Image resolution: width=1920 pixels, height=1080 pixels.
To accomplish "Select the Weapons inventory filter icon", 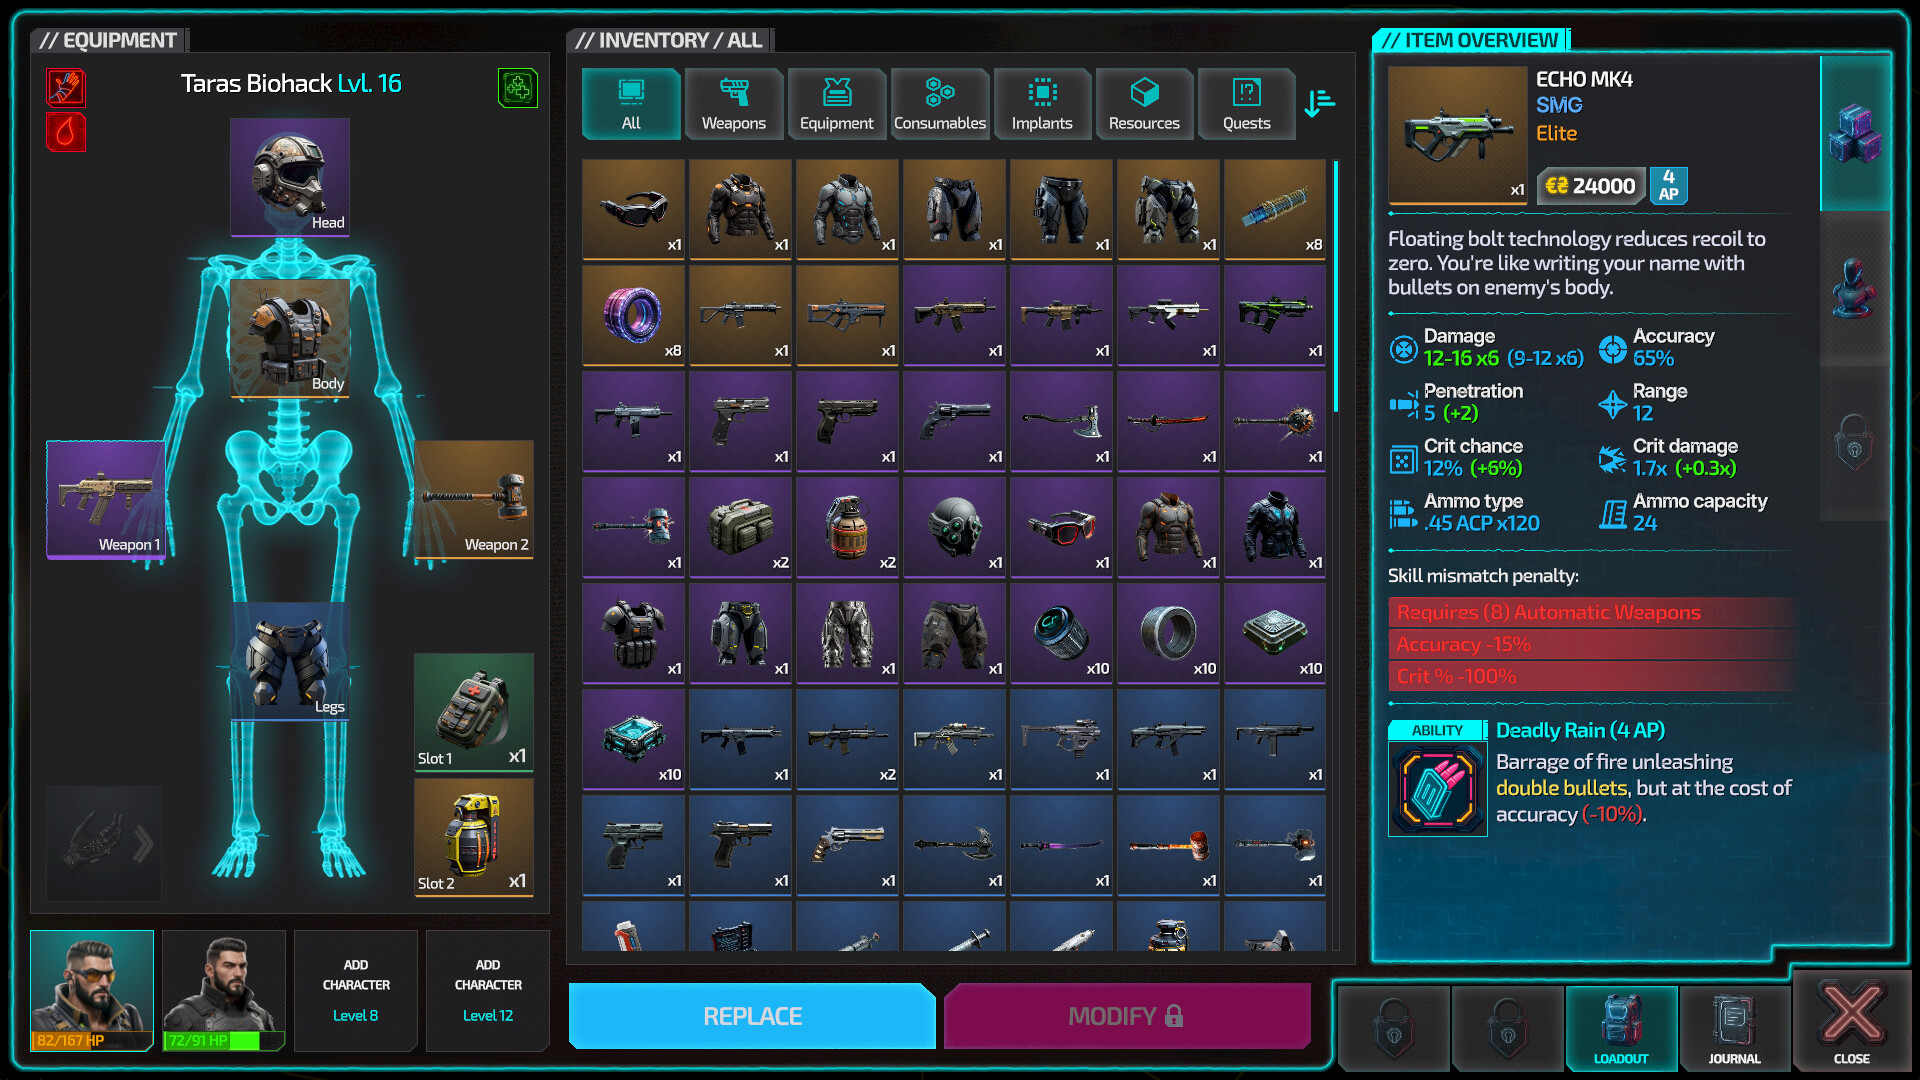I will [x=733, y=103].
